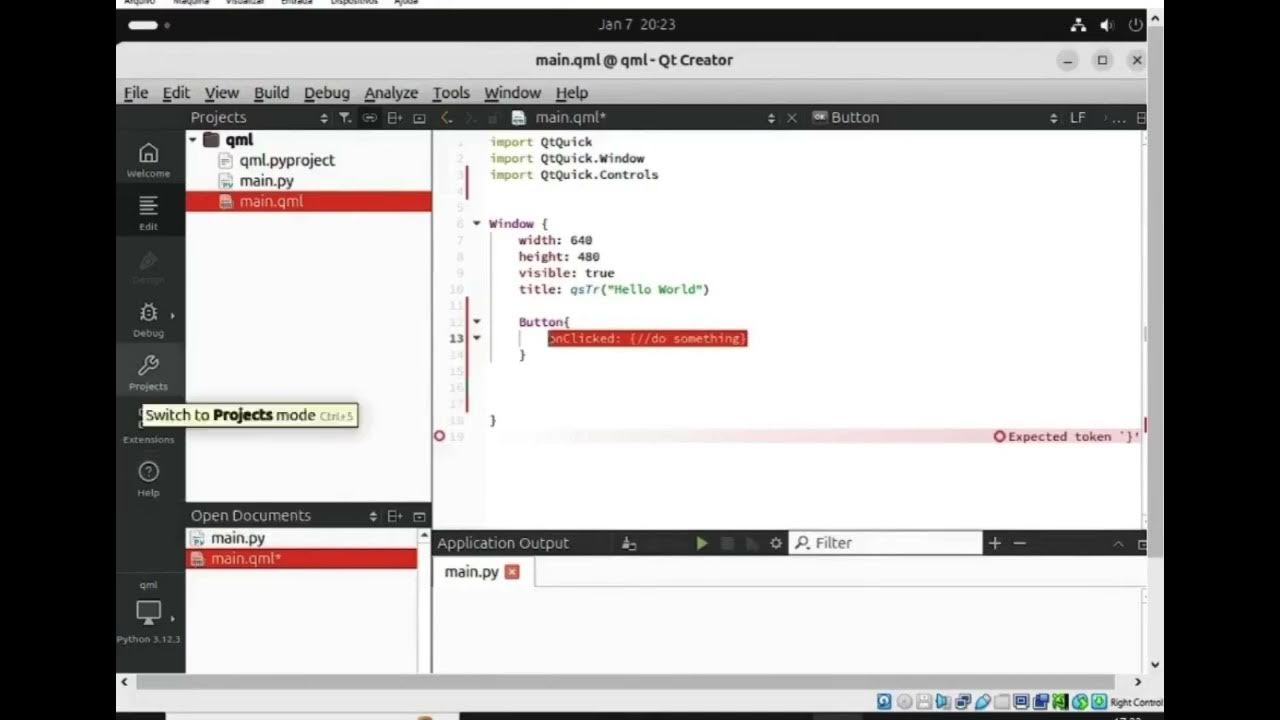Click the editor vertical scrollbar
Image resolution: width=1280 pixels, height=720 pixels.
(x=1147, y=330)
